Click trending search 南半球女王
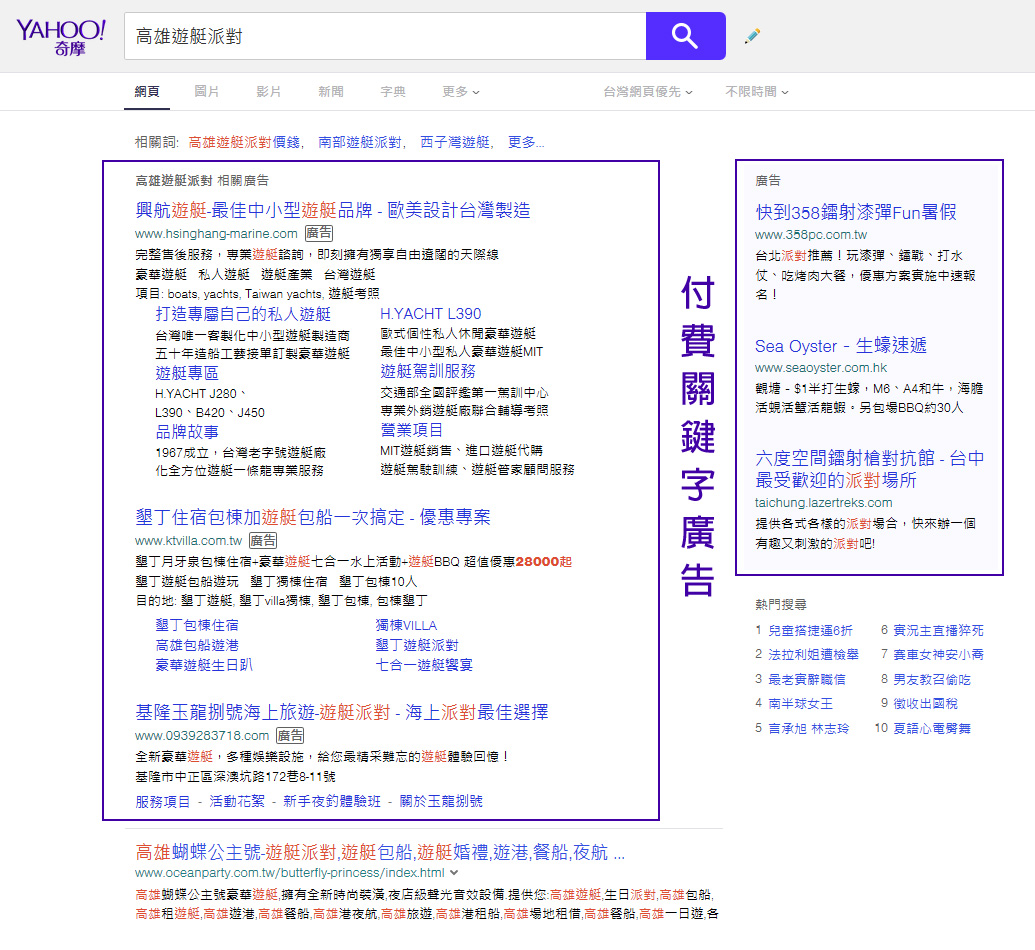The width and height of the screenshot is (1035, 950). [x=801, y=704]
